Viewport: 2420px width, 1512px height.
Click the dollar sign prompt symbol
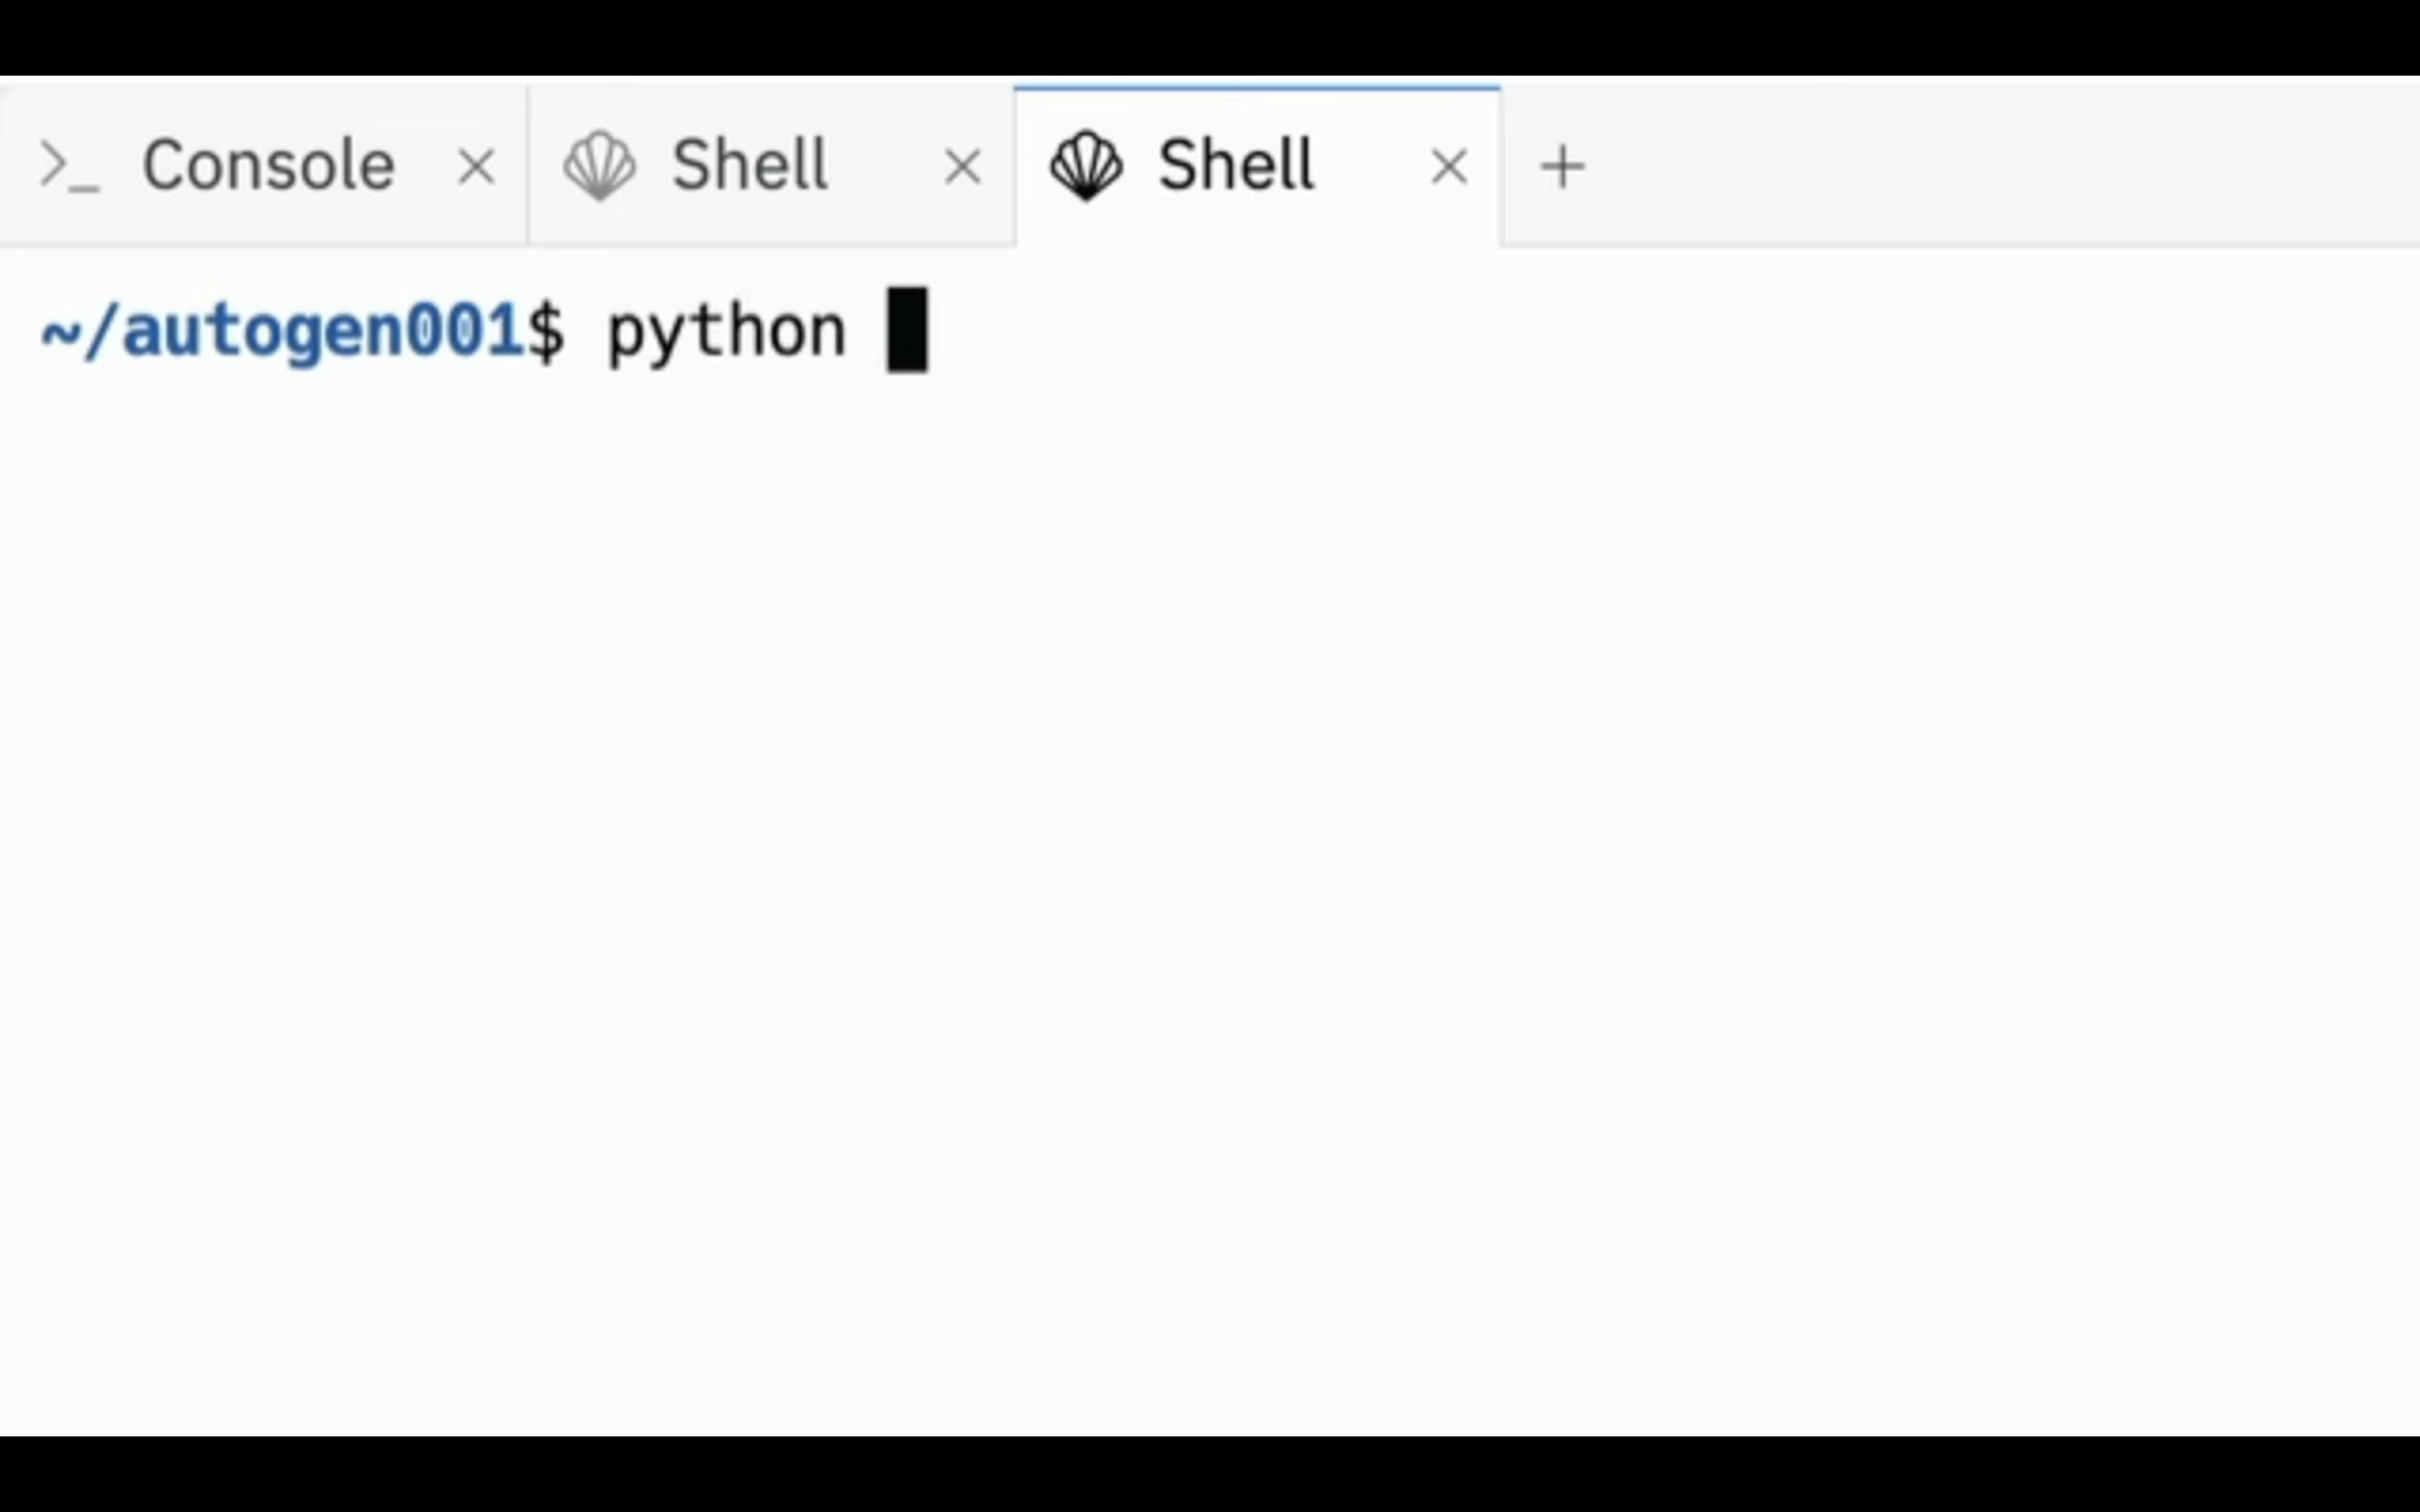pyautogui.click(x=546, y=331)
